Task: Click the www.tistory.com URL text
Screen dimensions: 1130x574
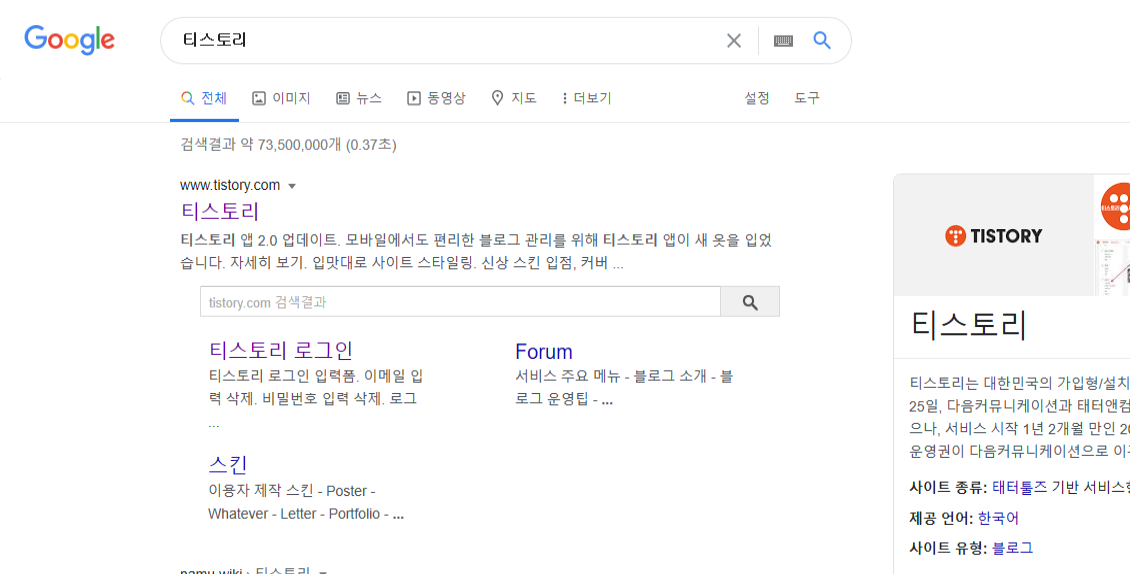Action: 230,185
